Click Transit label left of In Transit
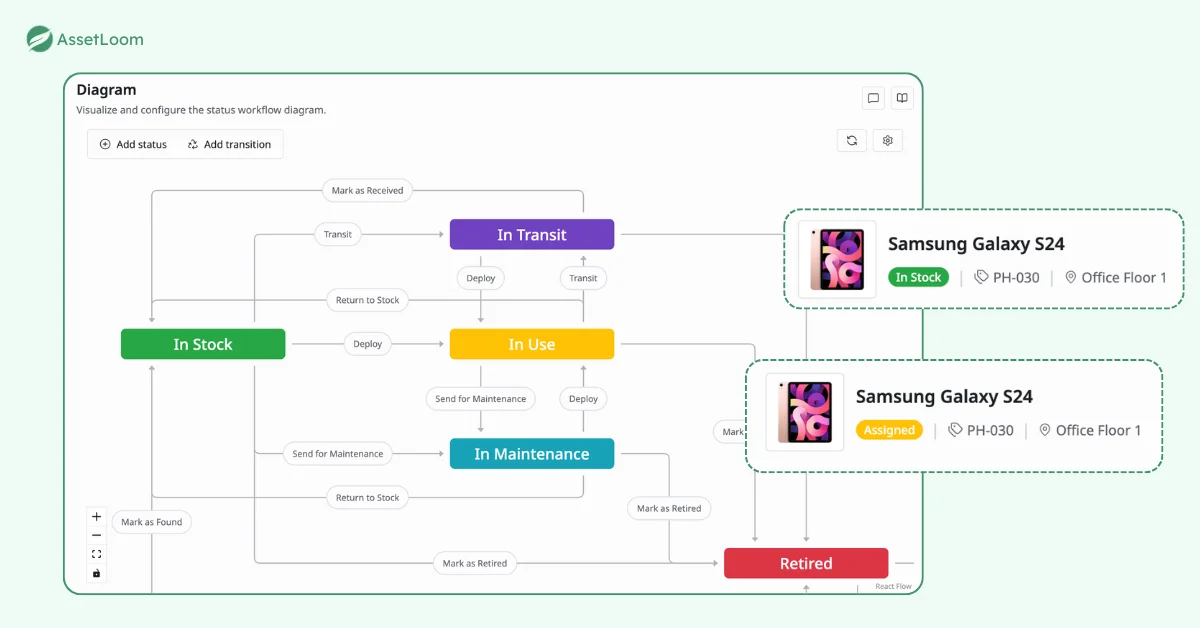 [338, 234]
